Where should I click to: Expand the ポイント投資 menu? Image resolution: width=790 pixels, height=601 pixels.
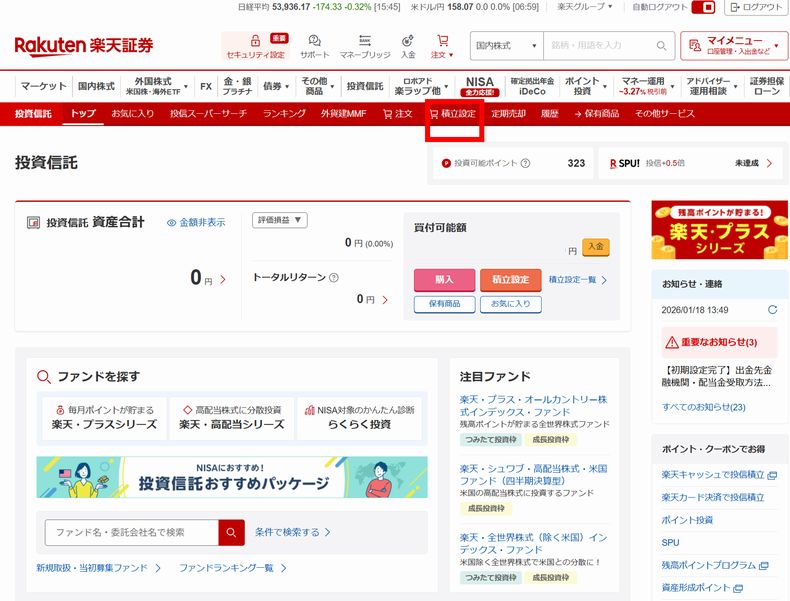[x=585, y=86]
